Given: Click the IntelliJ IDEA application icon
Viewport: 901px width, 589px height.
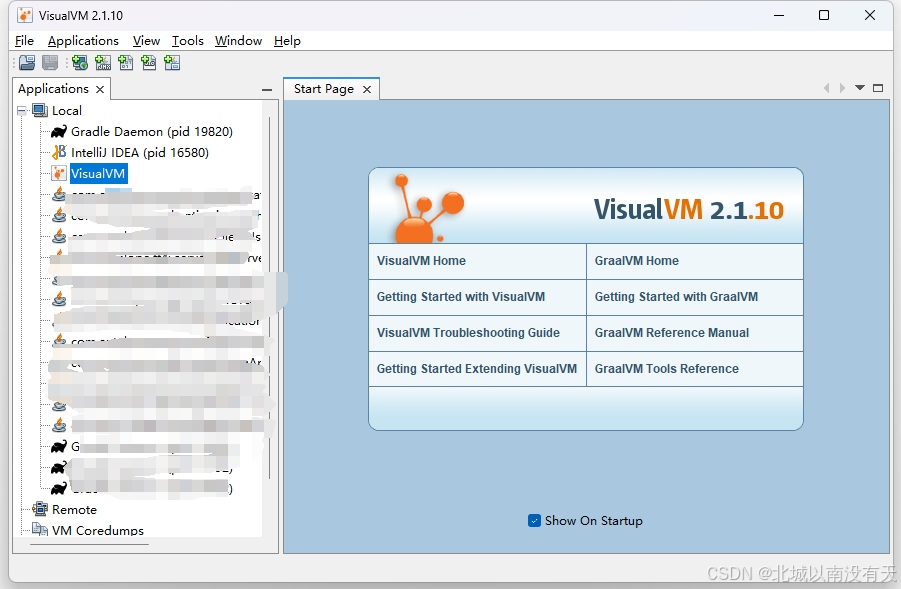Looking at the screenshot, I should pyautogui.click(x=59, y=152).
